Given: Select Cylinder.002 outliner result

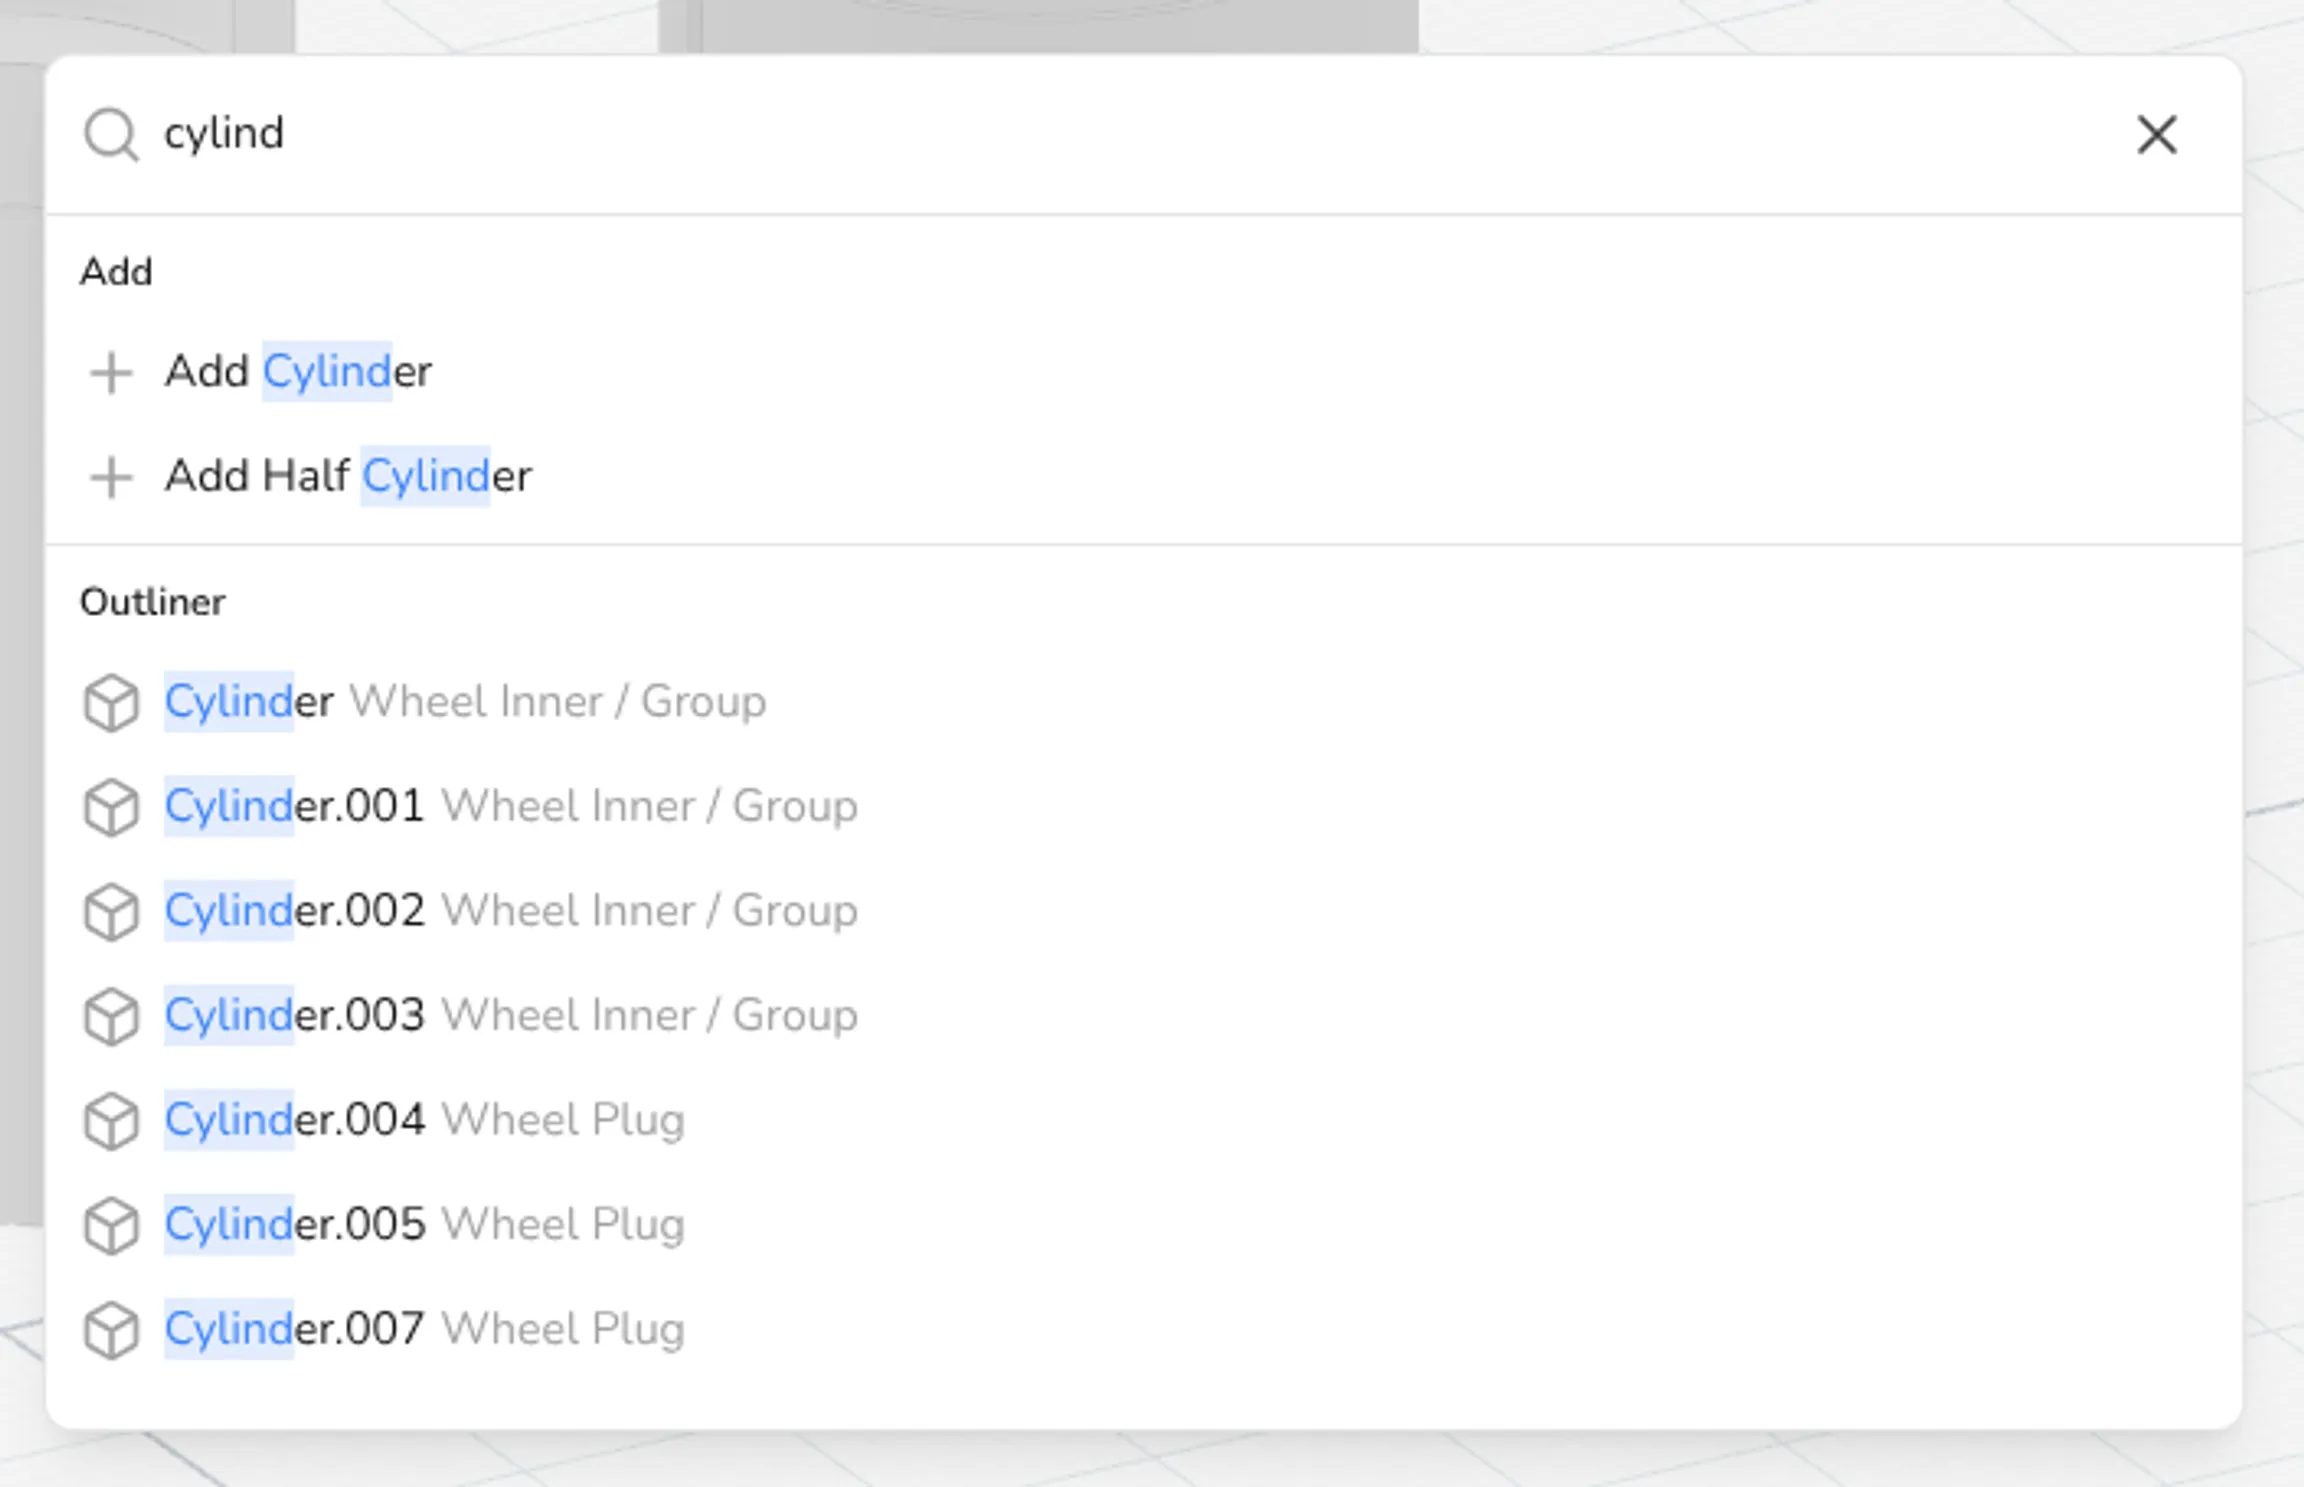Looking at the screenshot, I should point(1144,911).
